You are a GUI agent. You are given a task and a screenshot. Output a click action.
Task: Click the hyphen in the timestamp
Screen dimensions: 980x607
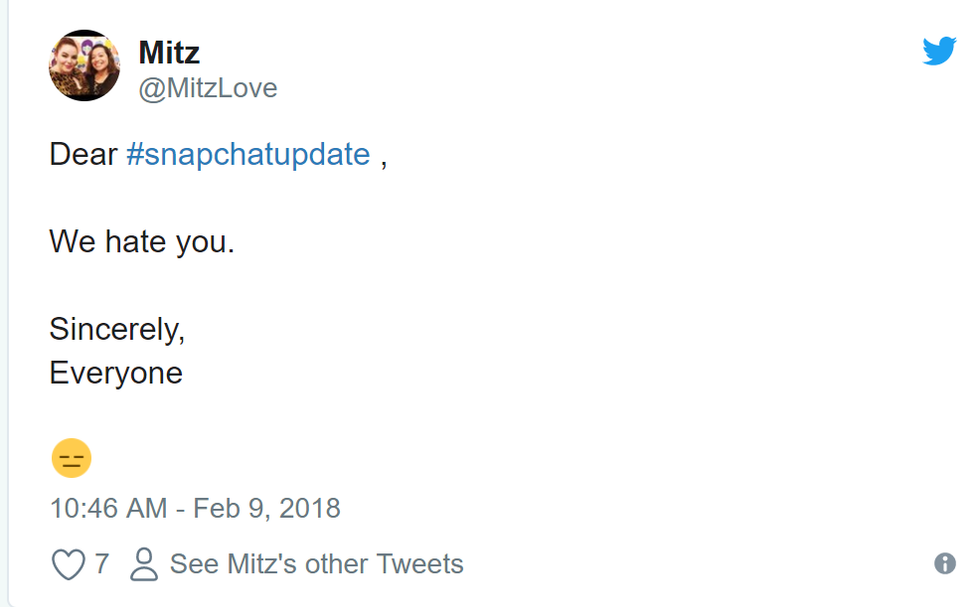point(180,508)
